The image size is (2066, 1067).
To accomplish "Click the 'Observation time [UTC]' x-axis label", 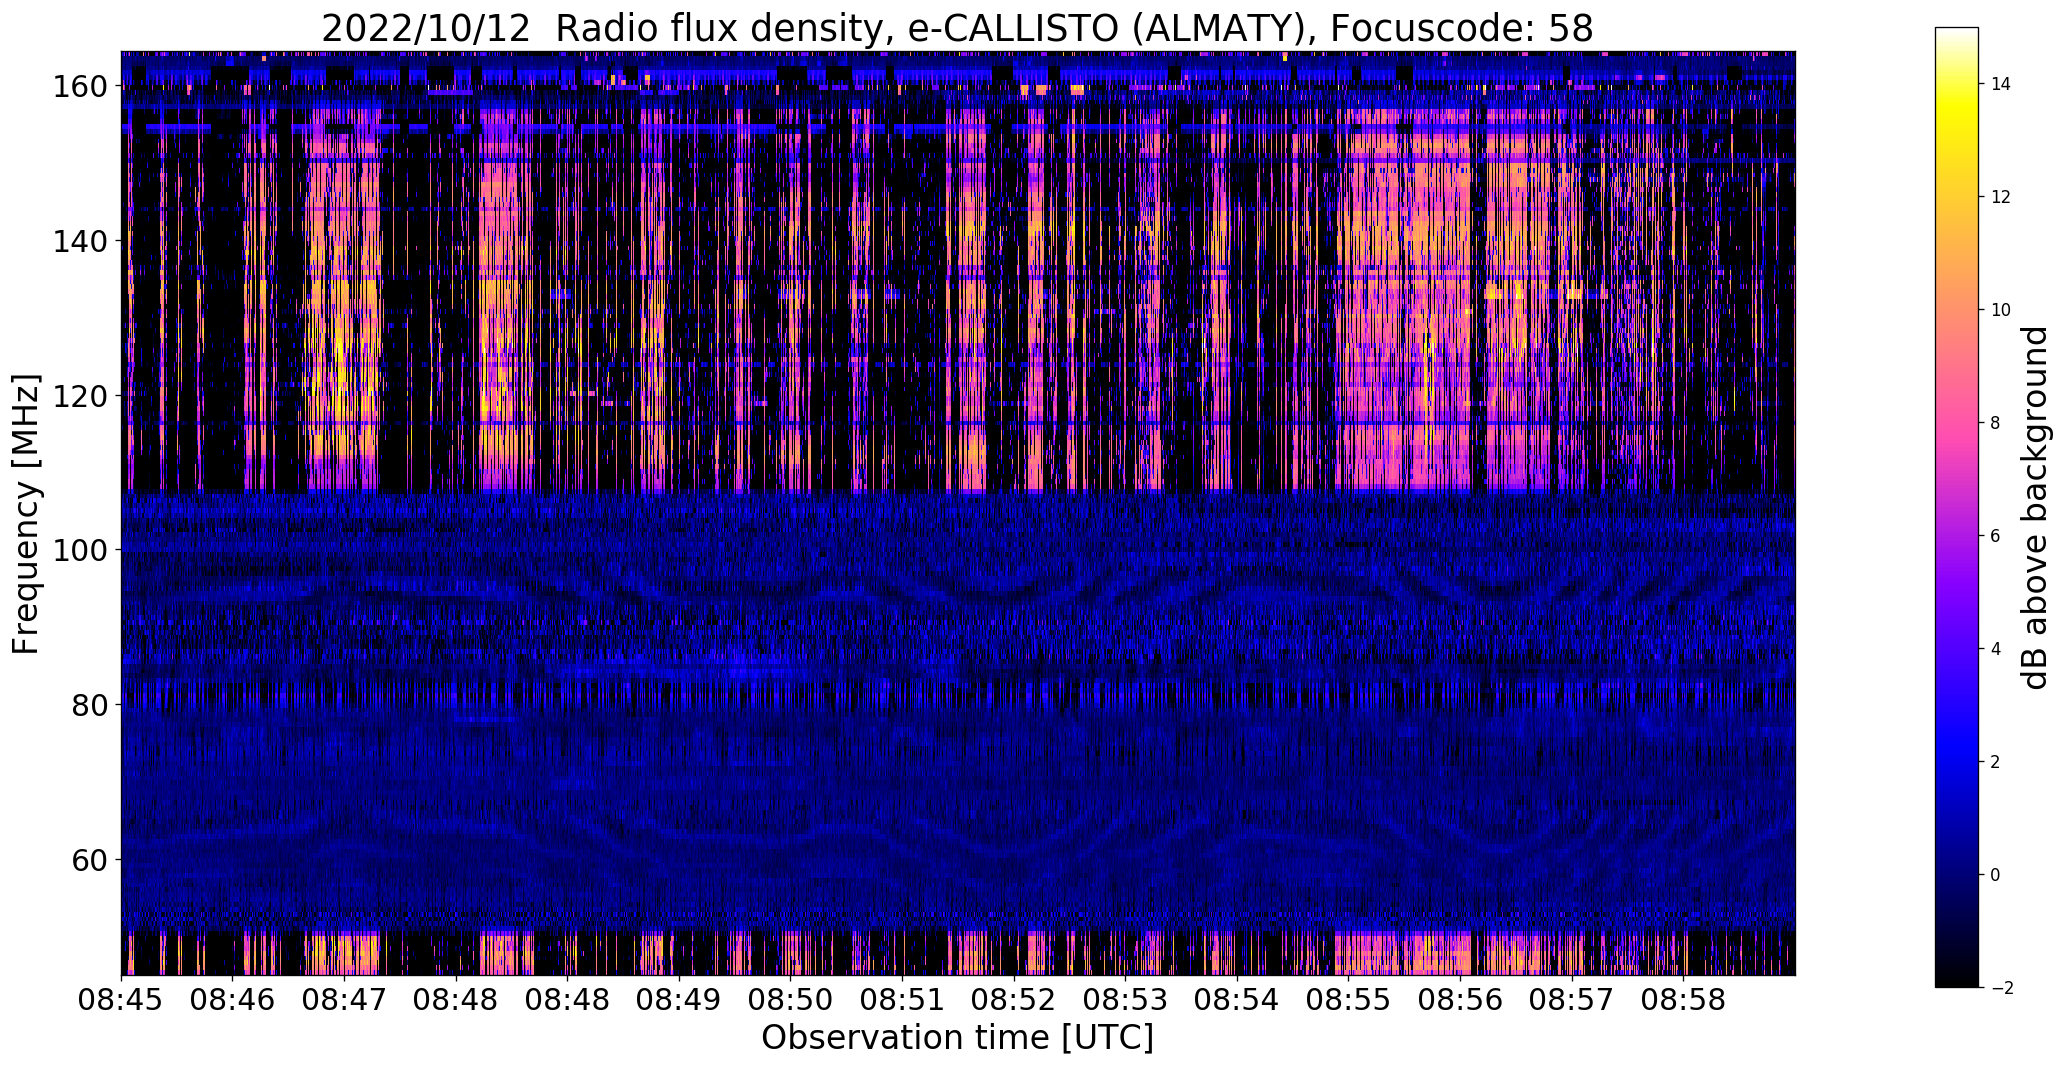I will tap(957, 1038).
